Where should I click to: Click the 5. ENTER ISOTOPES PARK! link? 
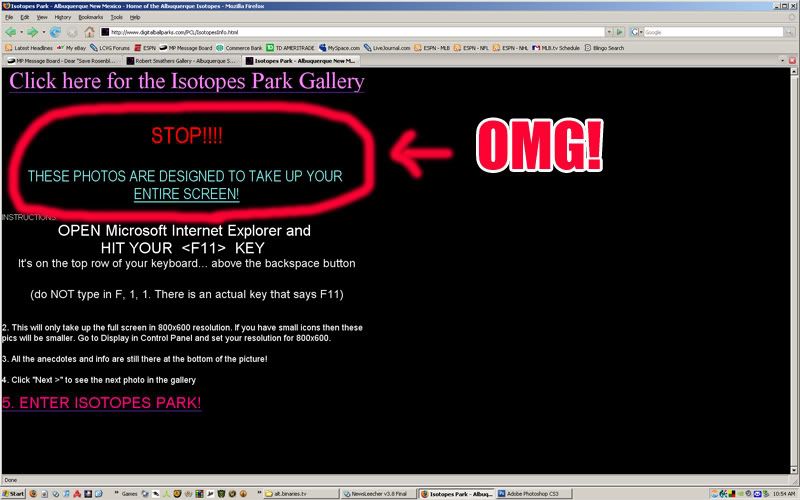102,403
